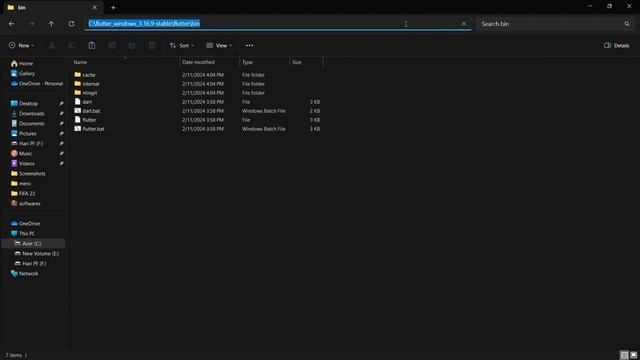Image resolution: width=640 pixels, height=360 pixels.
Task: Sort by the Name column header
Action: click(125, 62)
